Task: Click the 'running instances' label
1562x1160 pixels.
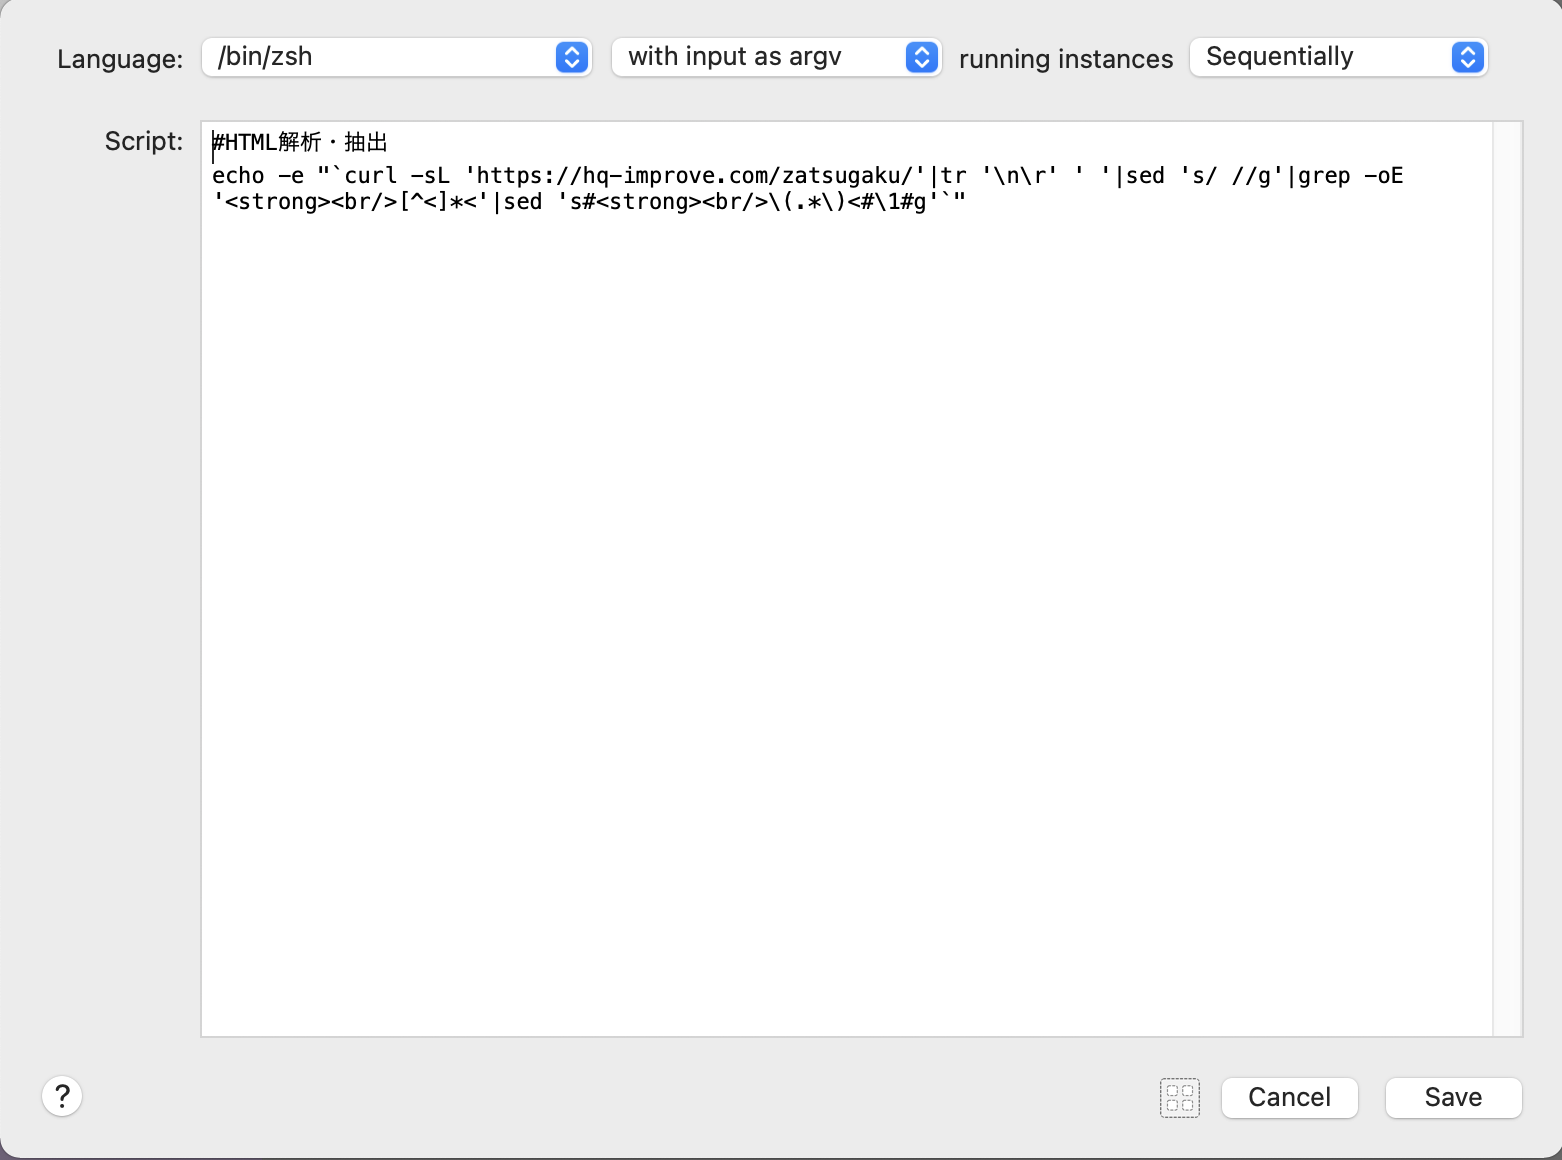Action: tap(1066, 59)
